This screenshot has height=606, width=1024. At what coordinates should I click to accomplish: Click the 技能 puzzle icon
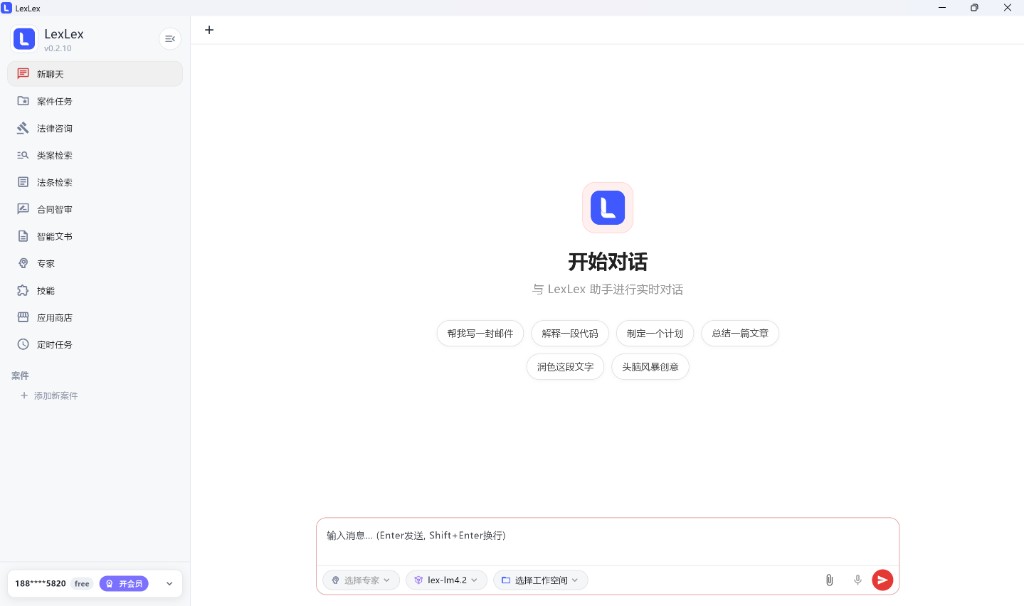(x=23, y=290)
